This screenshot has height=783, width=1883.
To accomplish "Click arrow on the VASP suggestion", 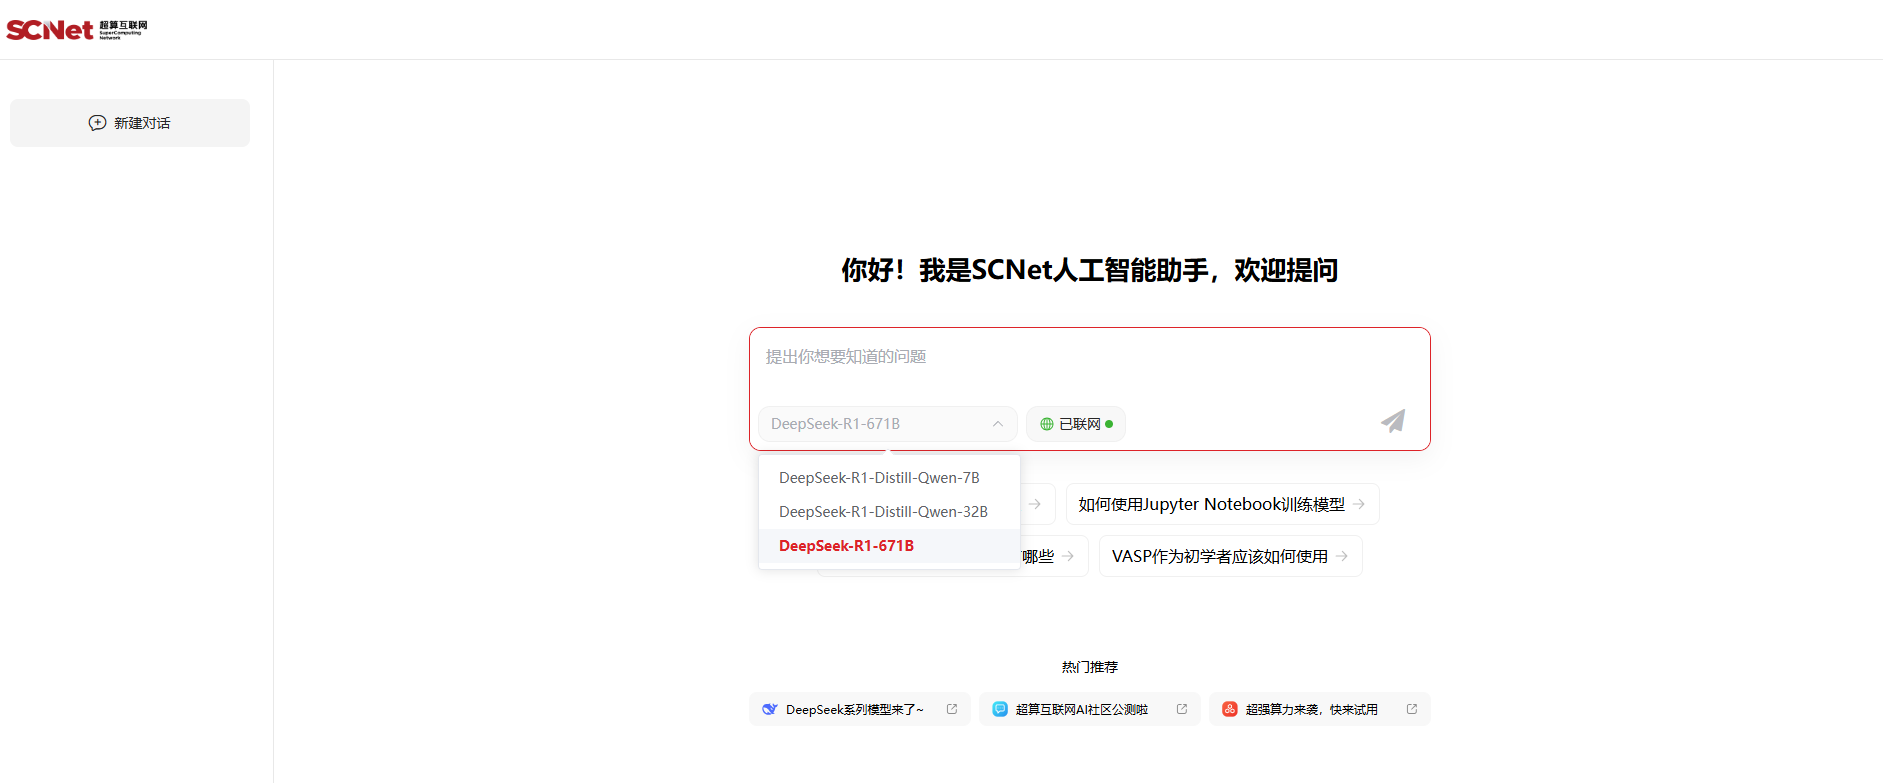I will tap(1342, 556).
